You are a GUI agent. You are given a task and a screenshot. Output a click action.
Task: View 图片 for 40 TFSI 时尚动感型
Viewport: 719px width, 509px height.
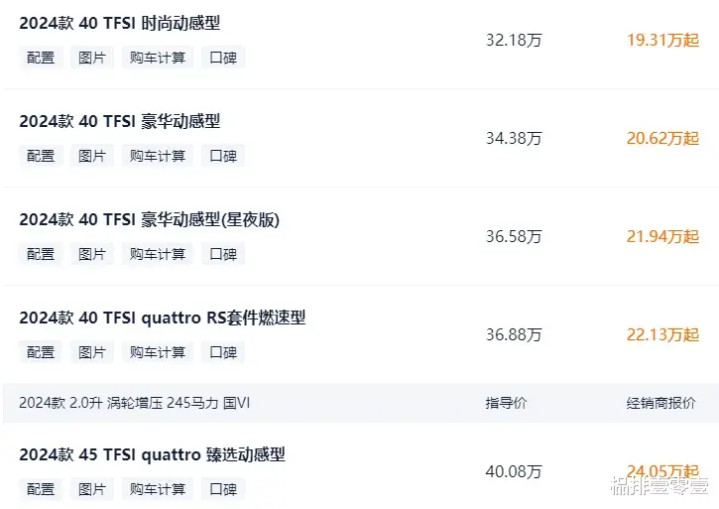click(92, 57)
